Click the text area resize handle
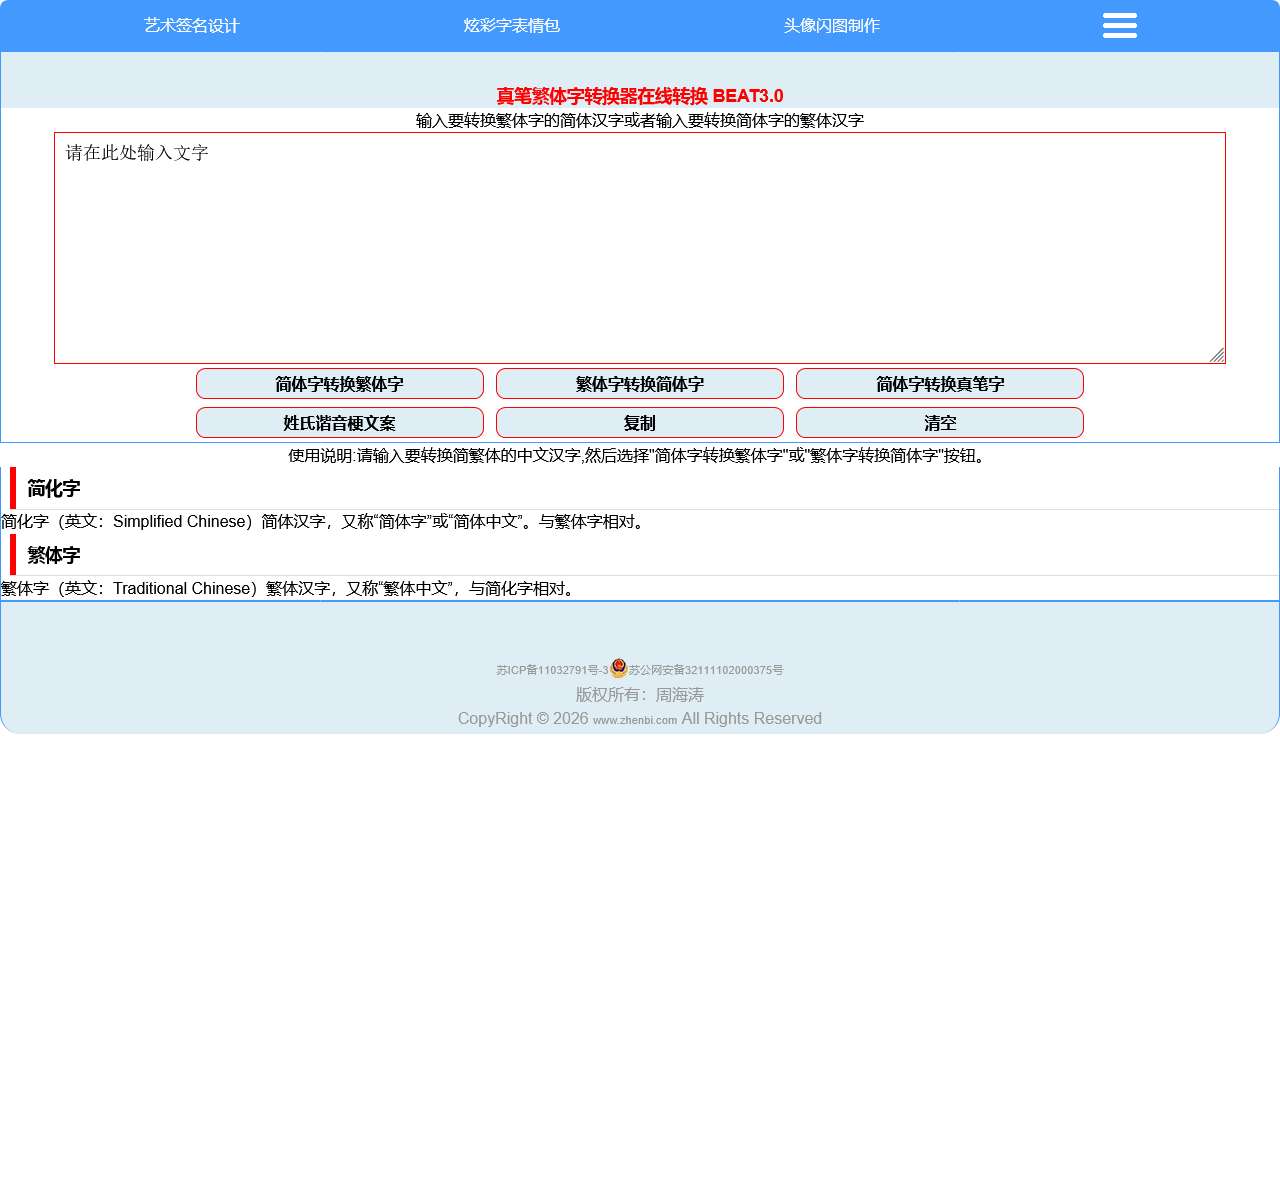Image resolution: width=1280 pixels, height=1195 pixels. coord(1217,355)
